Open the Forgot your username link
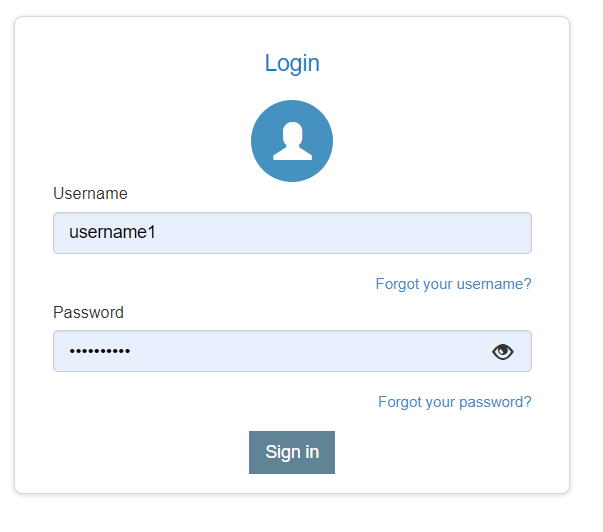The image size is (603, 532). point(453,284)
